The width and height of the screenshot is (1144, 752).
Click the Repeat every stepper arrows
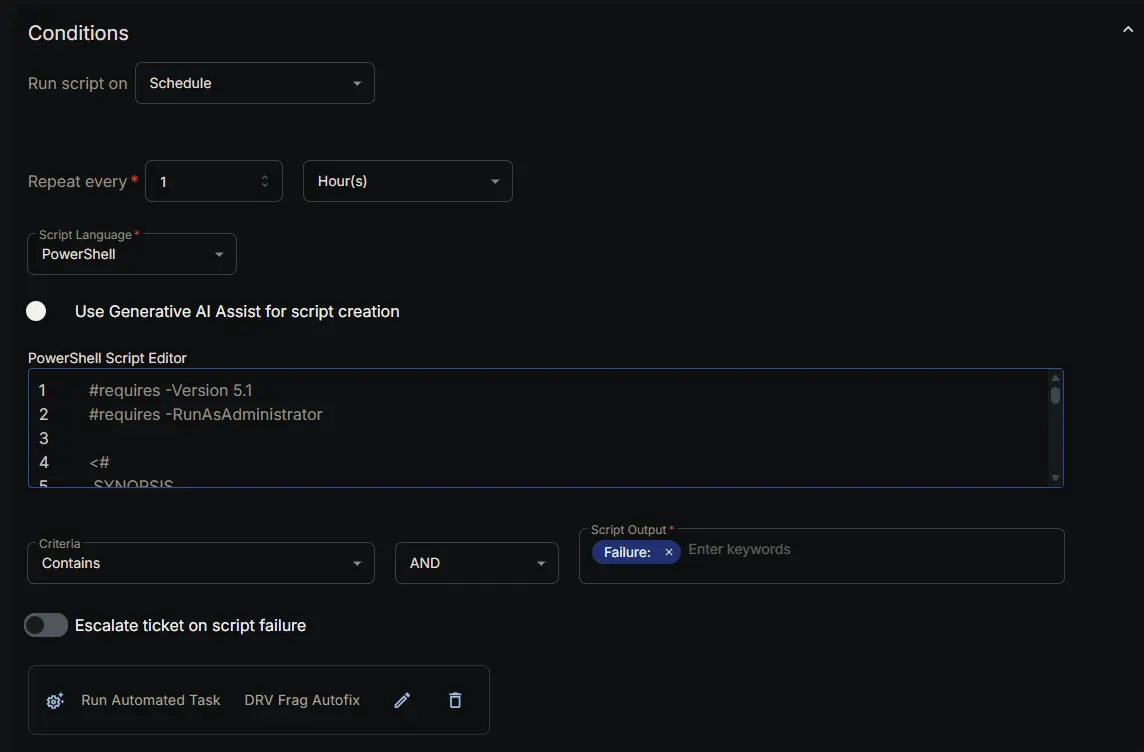click(265, 181)
